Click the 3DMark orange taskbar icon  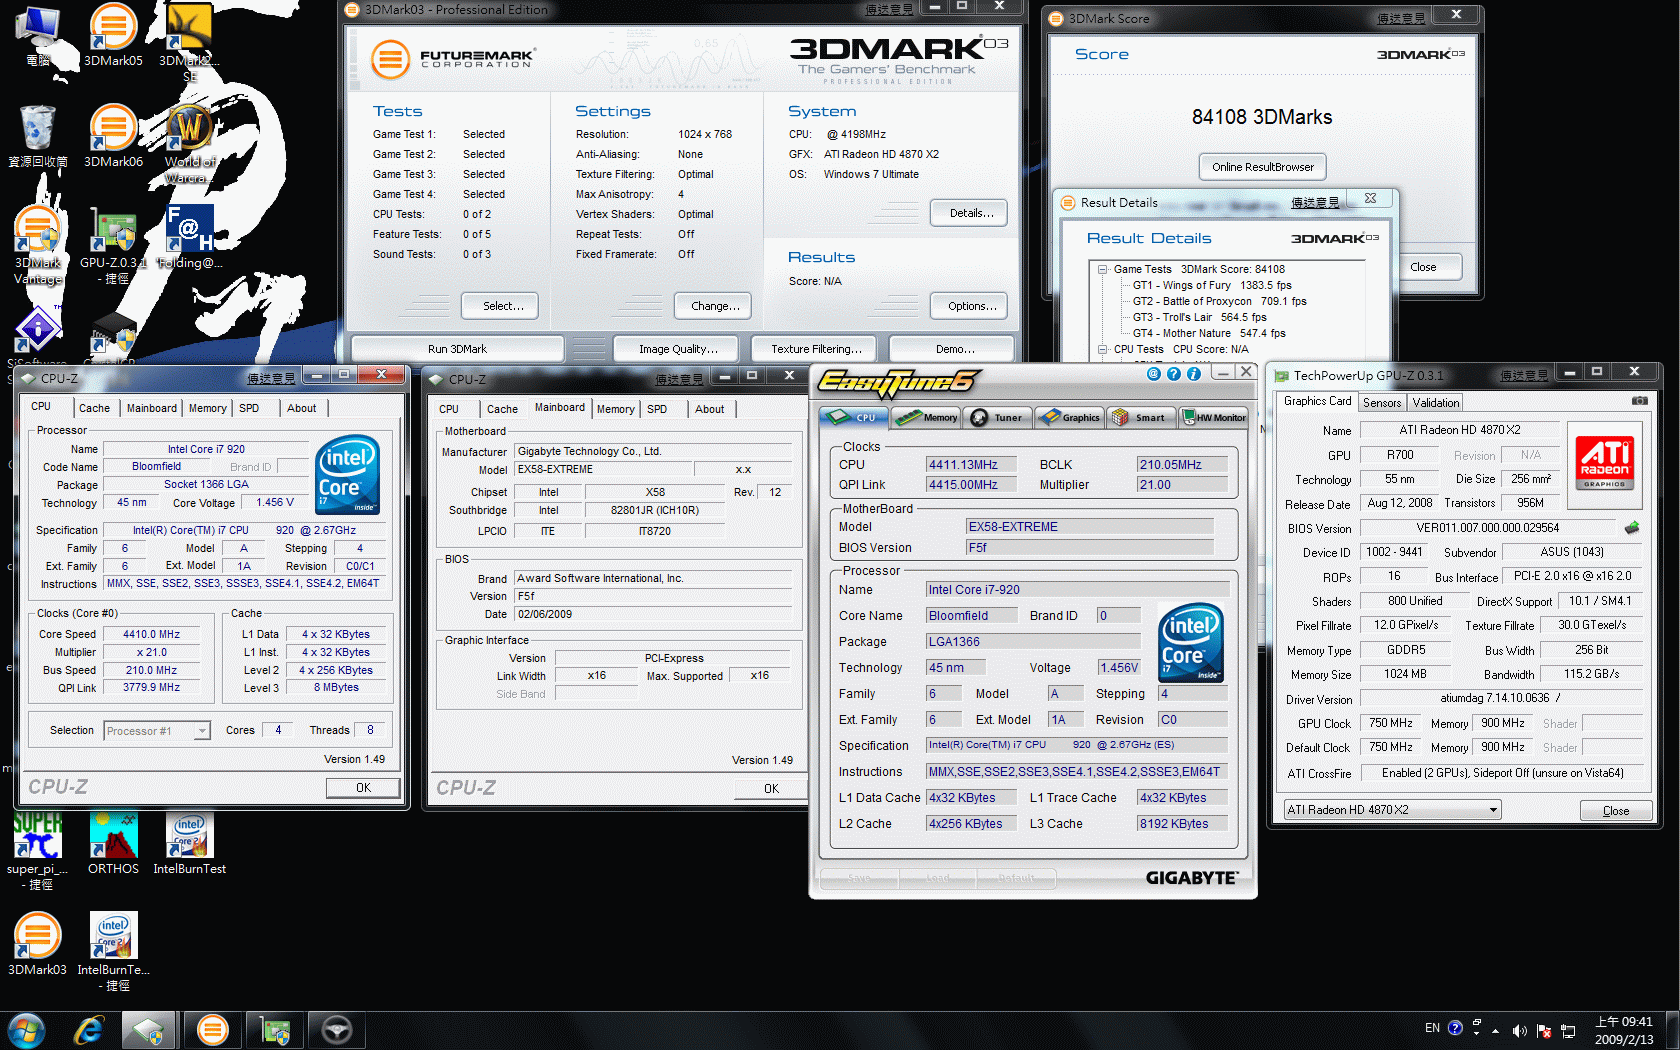click(213, 1030)
